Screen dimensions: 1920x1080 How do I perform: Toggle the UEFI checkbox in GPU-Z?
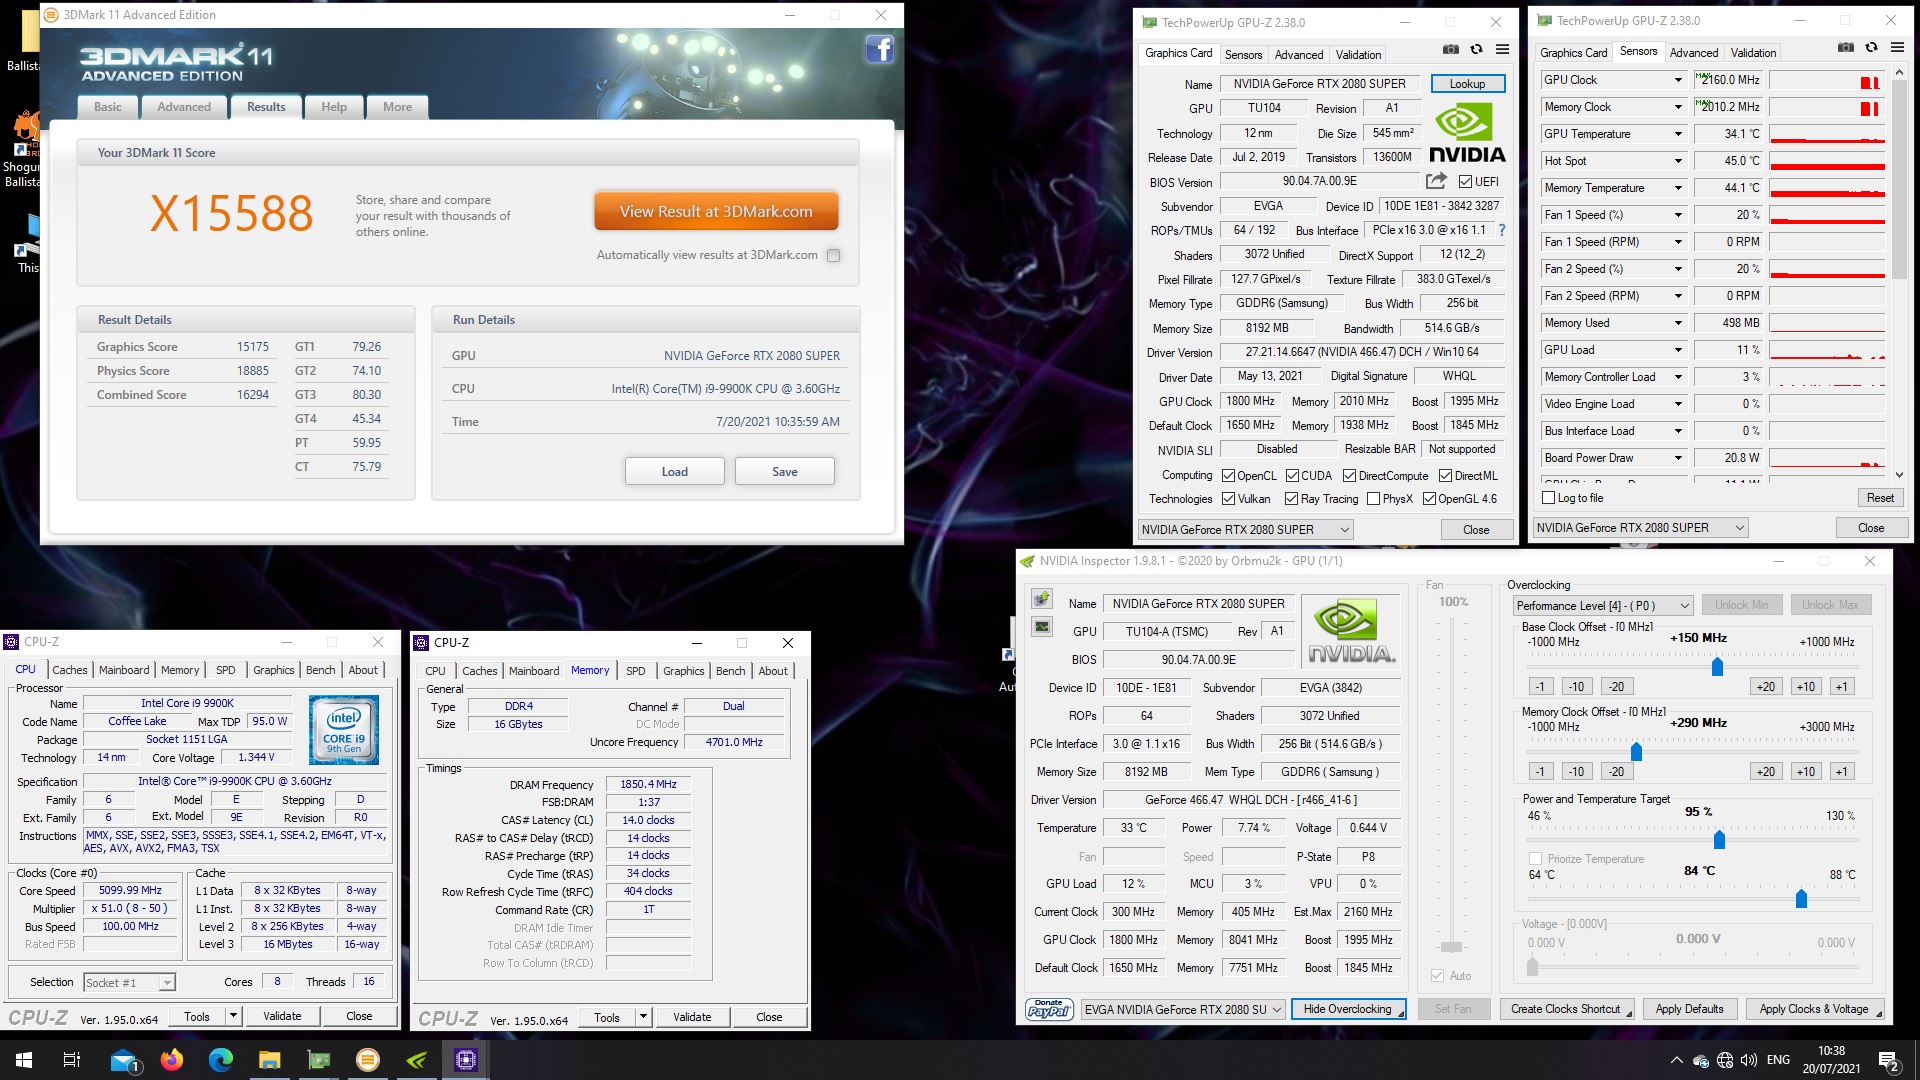[1465, 182]
